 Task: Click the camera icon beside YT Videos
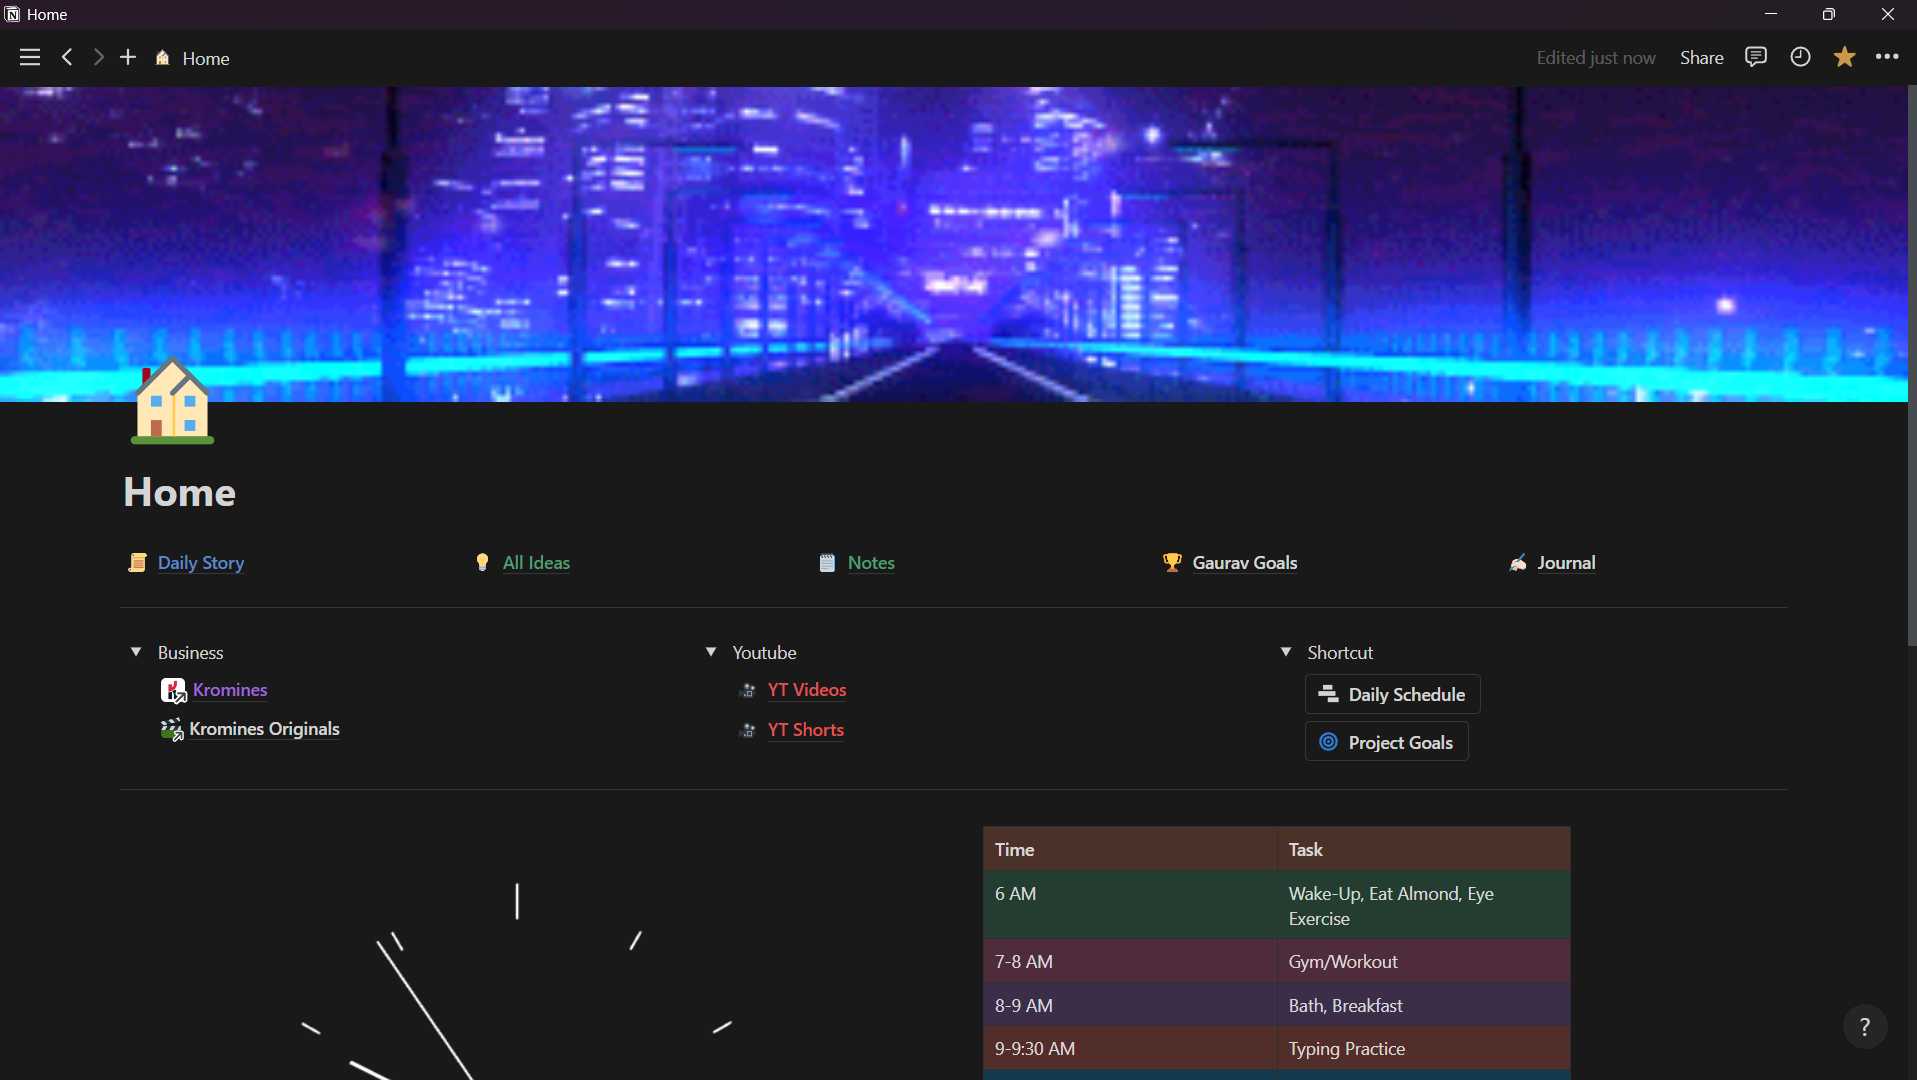pos(747,691)
